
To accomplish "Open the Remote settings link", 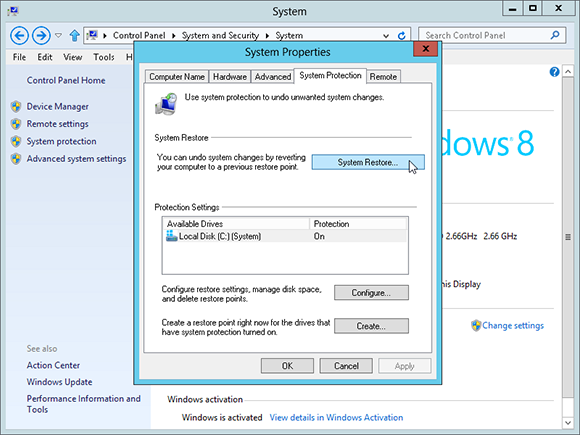I will (57, 124).
